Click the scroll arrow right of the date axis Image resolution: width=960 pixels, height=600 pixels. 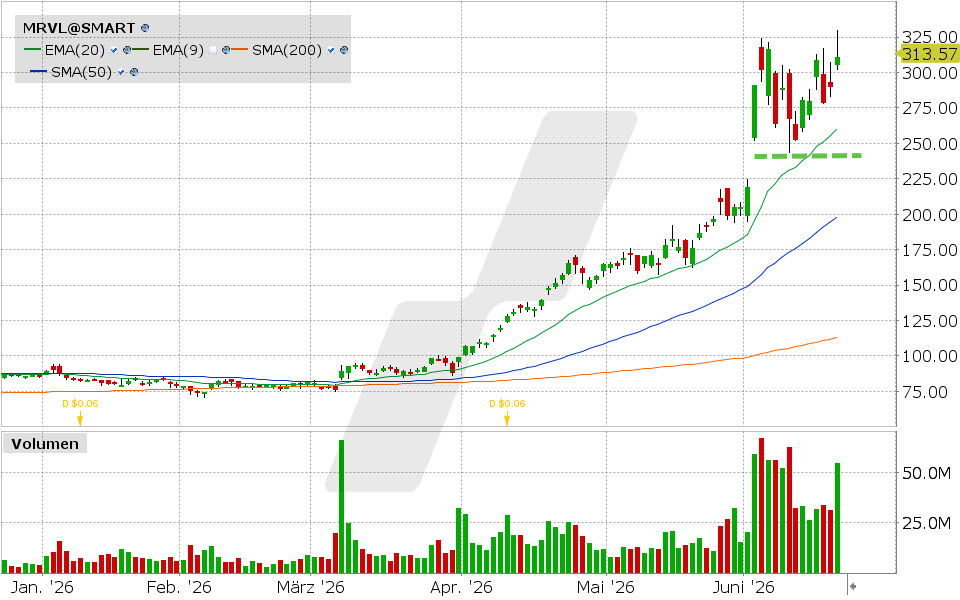tap(852, 587)
